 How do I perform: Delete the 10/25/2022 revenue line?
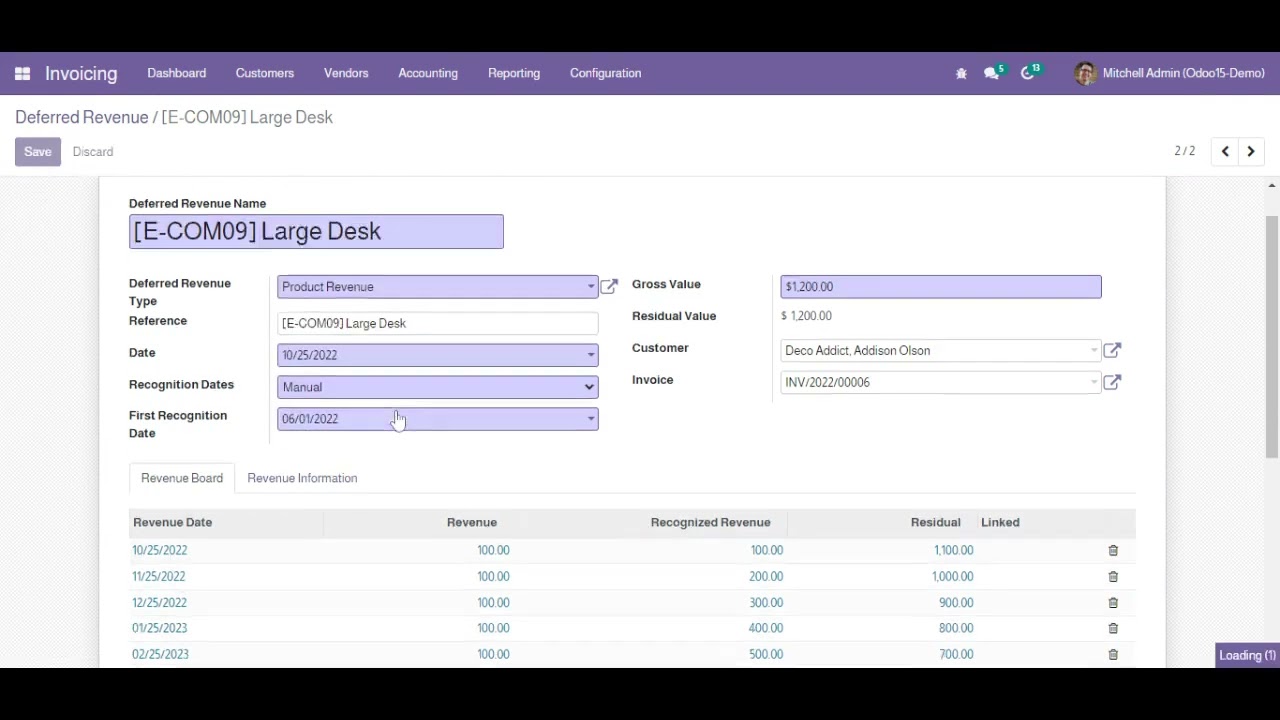[1113, 550]
